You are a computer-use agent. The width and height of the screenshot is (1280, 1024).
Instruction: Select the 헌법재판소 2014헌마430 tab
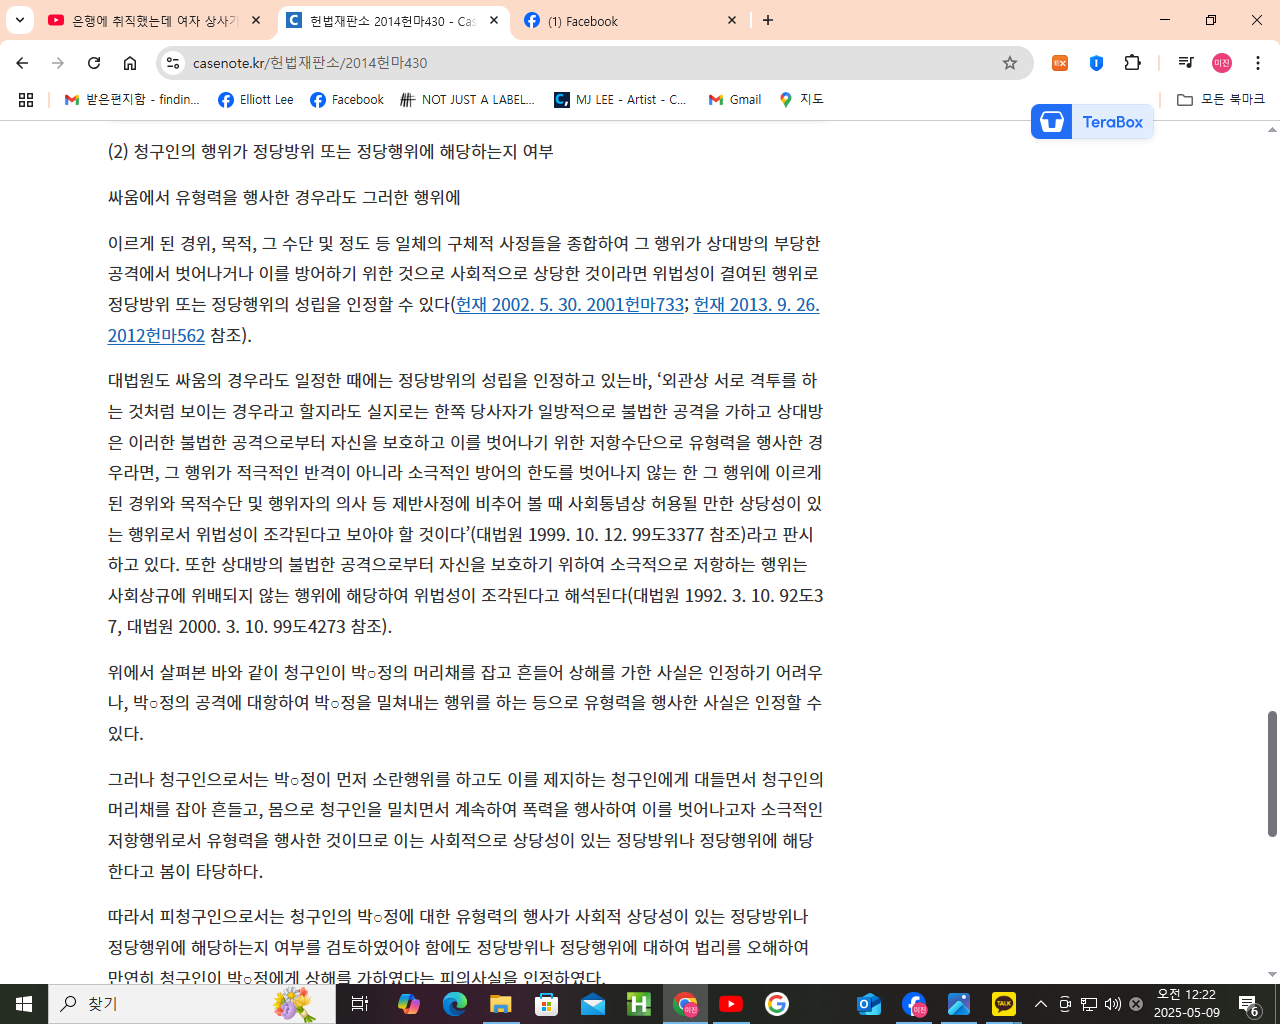393,20
